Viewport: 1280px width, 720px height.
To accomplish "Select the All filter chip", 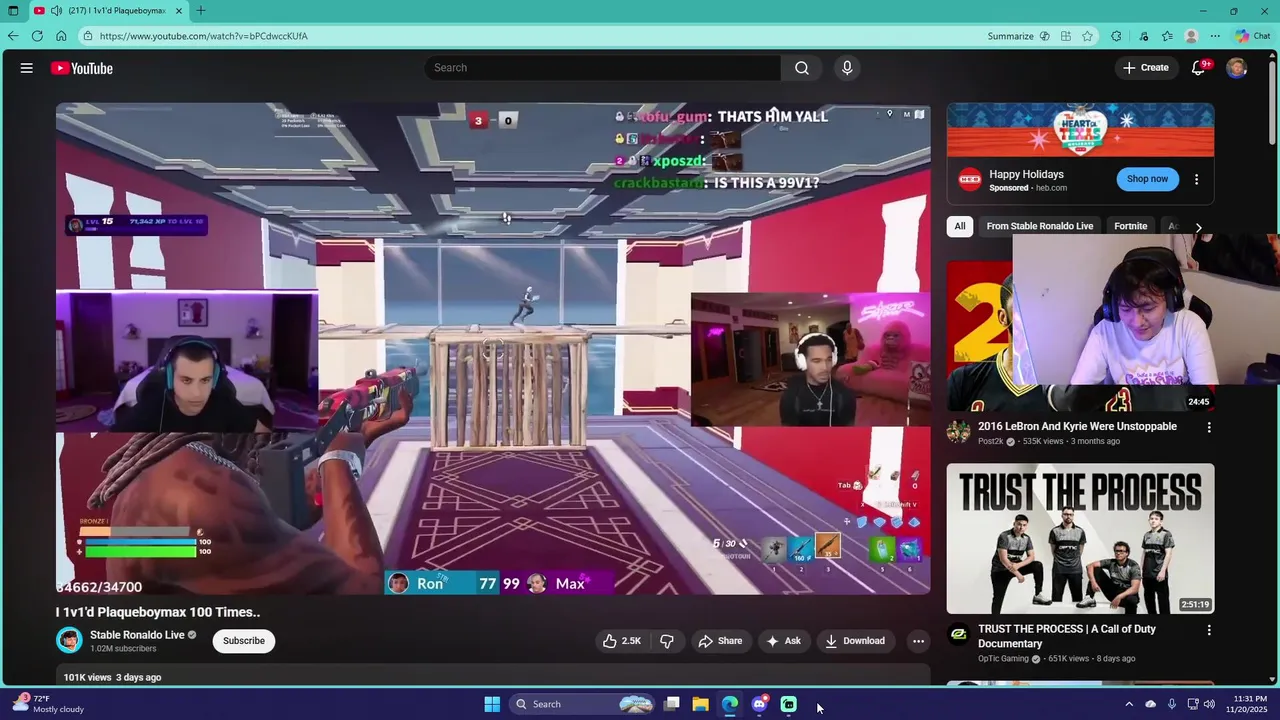I will [x=960, y=226].
